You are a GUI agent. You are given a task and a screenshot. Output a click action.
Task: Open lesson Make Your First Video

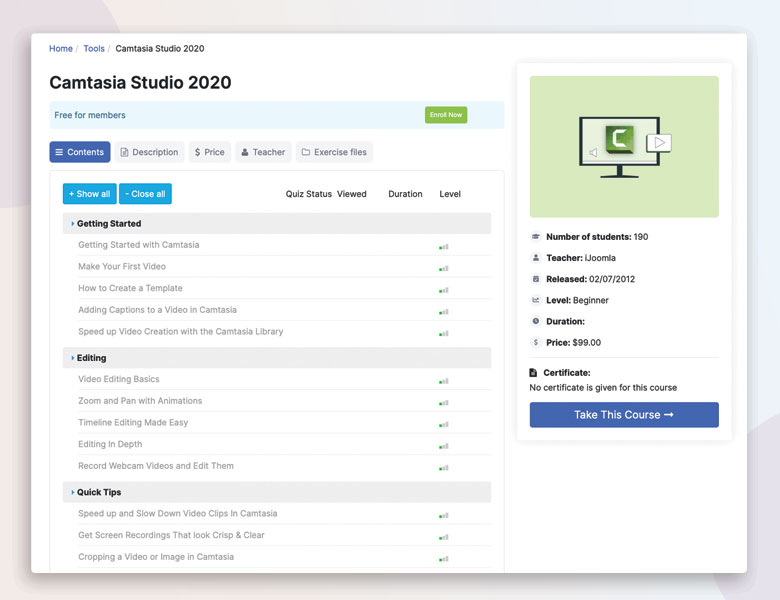tap(122, 266)
